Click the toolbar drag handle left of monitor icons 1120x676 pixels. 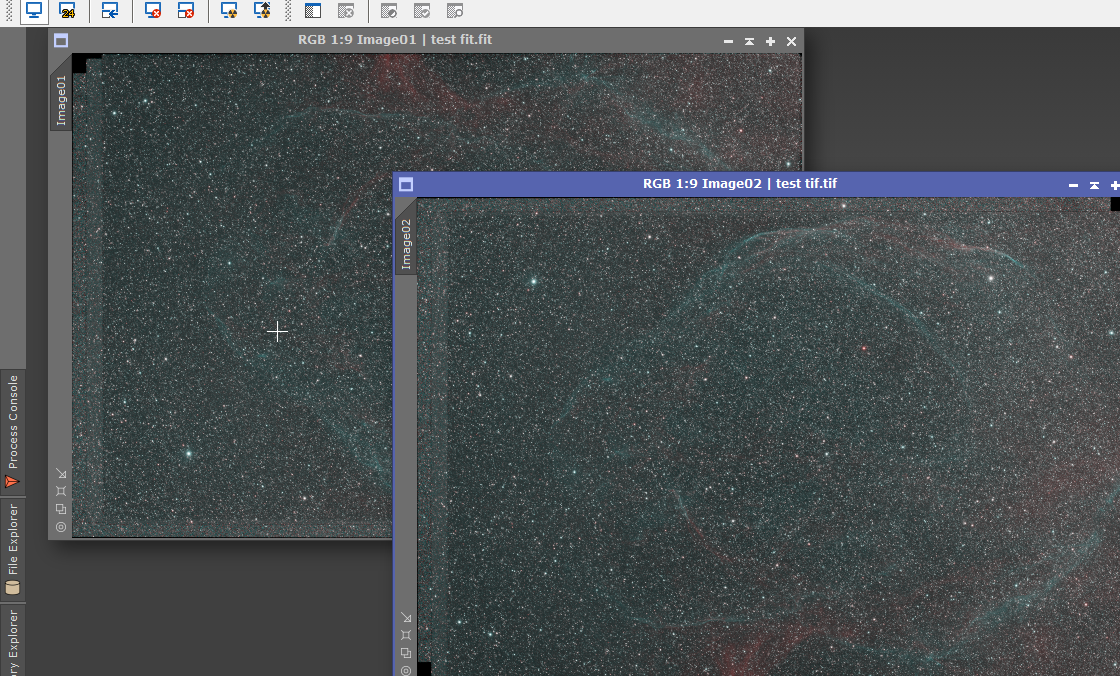tap(9, 11)
